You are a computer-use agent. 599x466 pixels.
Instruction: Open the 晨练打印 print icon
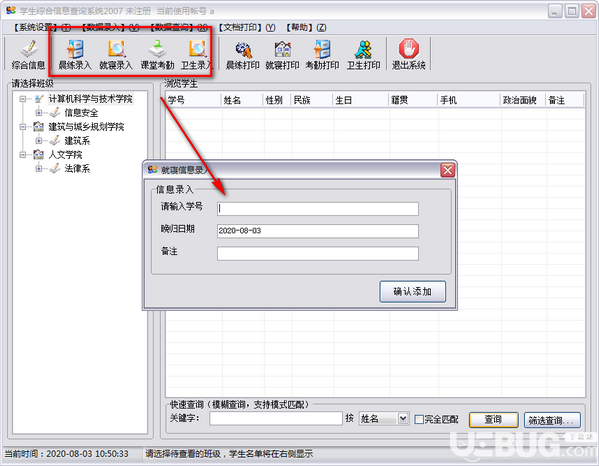click(x=243, y=55)
